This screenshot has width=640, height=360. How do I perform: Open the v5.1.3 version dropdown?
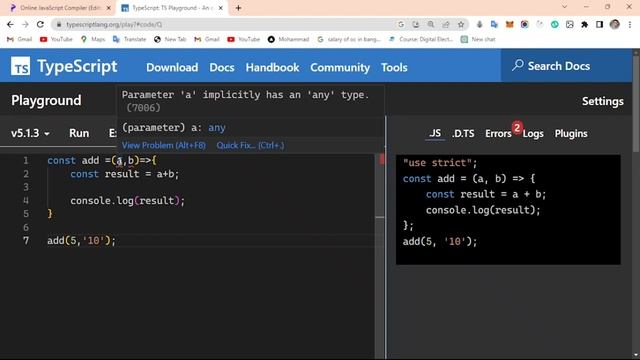tap(30, 133)
